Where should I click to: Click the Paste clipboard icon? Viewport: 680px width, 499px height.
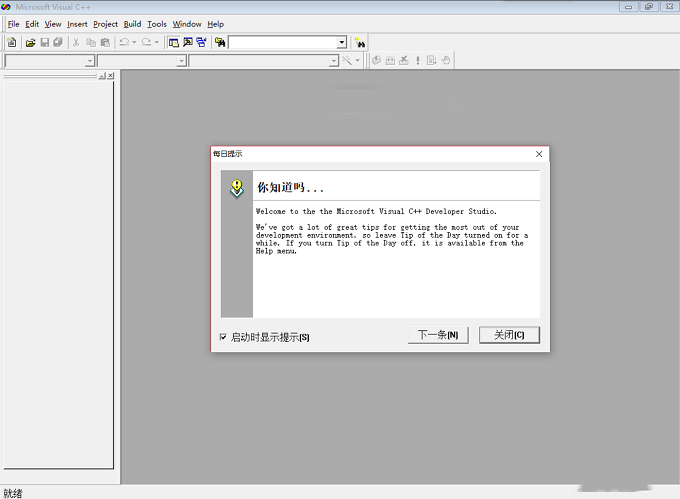pos(105,42)
